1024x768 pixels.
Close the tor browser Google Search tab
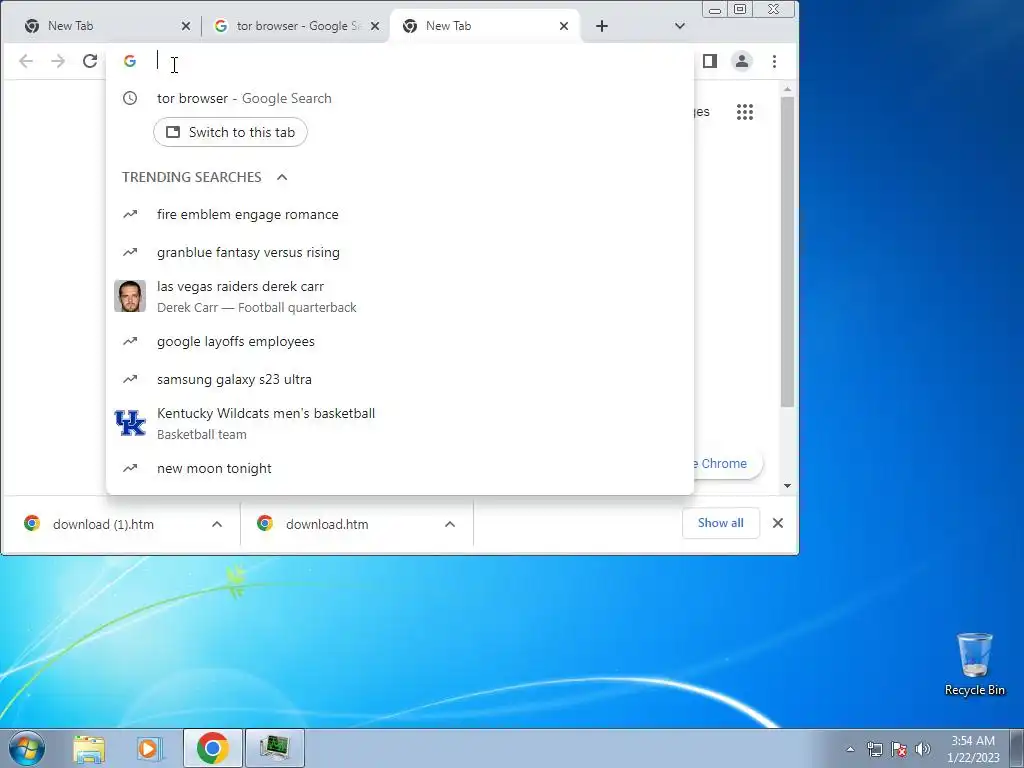coord(375,26)
